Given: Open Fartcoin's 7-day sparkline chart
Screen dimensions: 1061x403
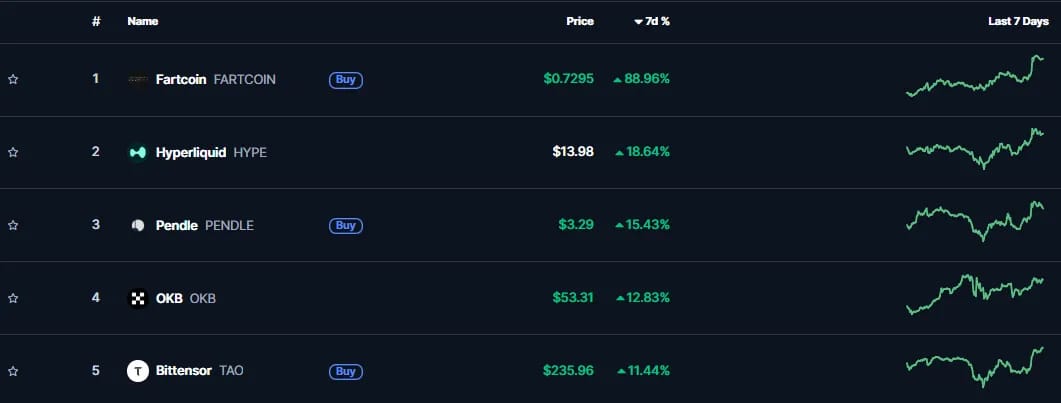Looking at the screenshot, I should pyautogui.click(x=974, y=77).
